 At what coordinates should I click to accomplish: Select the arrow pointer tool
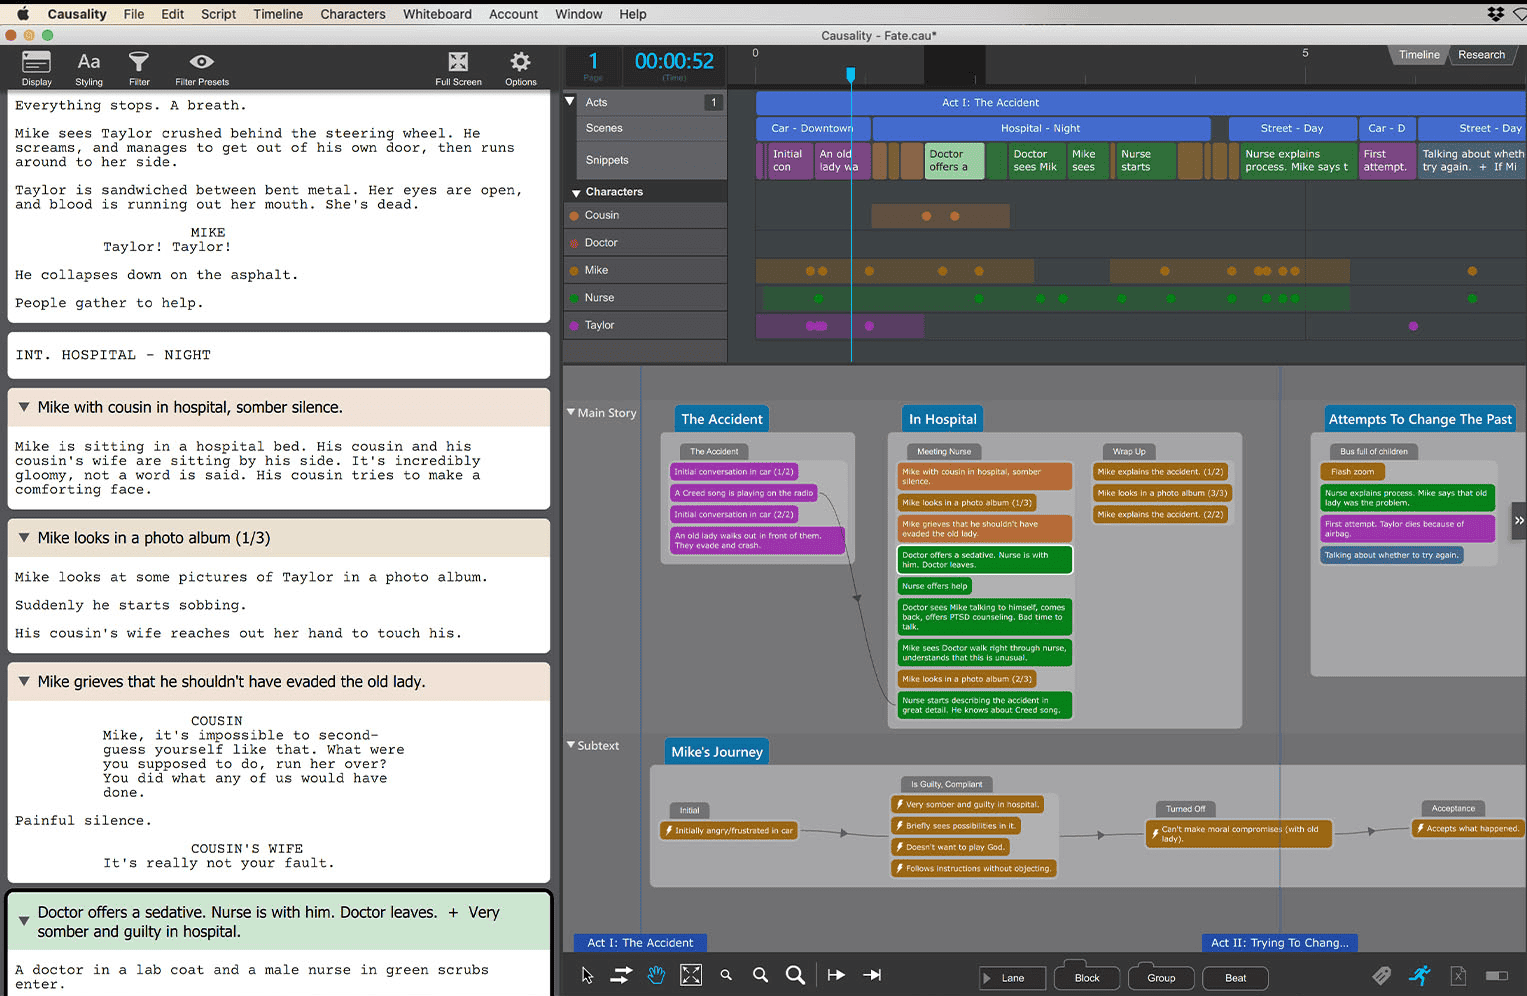tap(587, 975)
